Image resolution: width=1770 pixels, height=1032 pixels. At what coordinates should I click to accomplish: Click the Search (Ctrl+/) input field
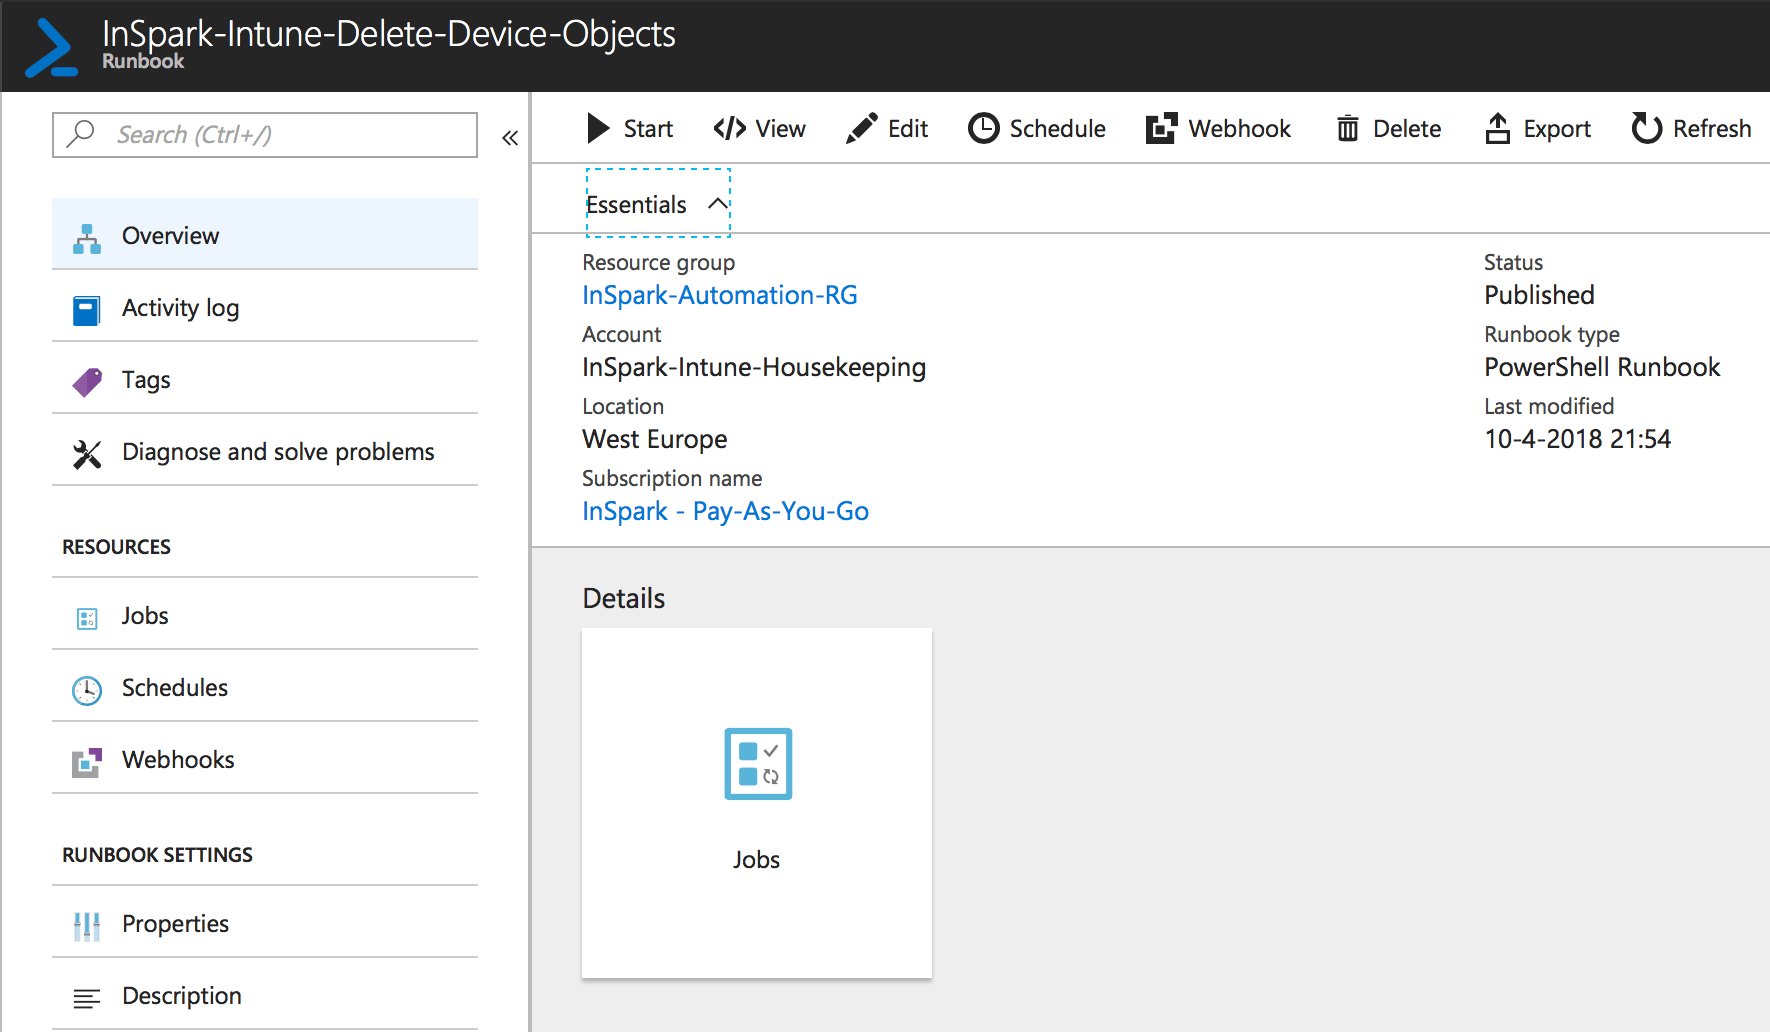click(265, 135)
